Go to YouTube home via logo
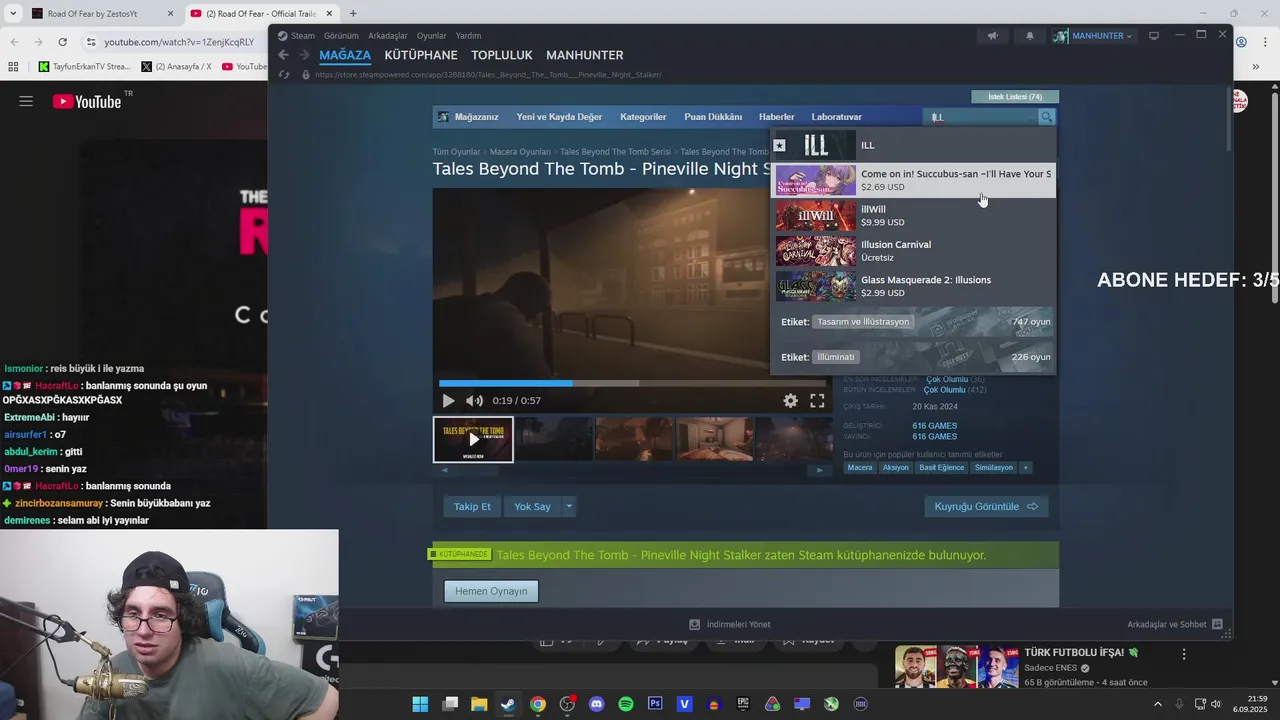This screenshot has width=1280, height=720. (86, 101)
